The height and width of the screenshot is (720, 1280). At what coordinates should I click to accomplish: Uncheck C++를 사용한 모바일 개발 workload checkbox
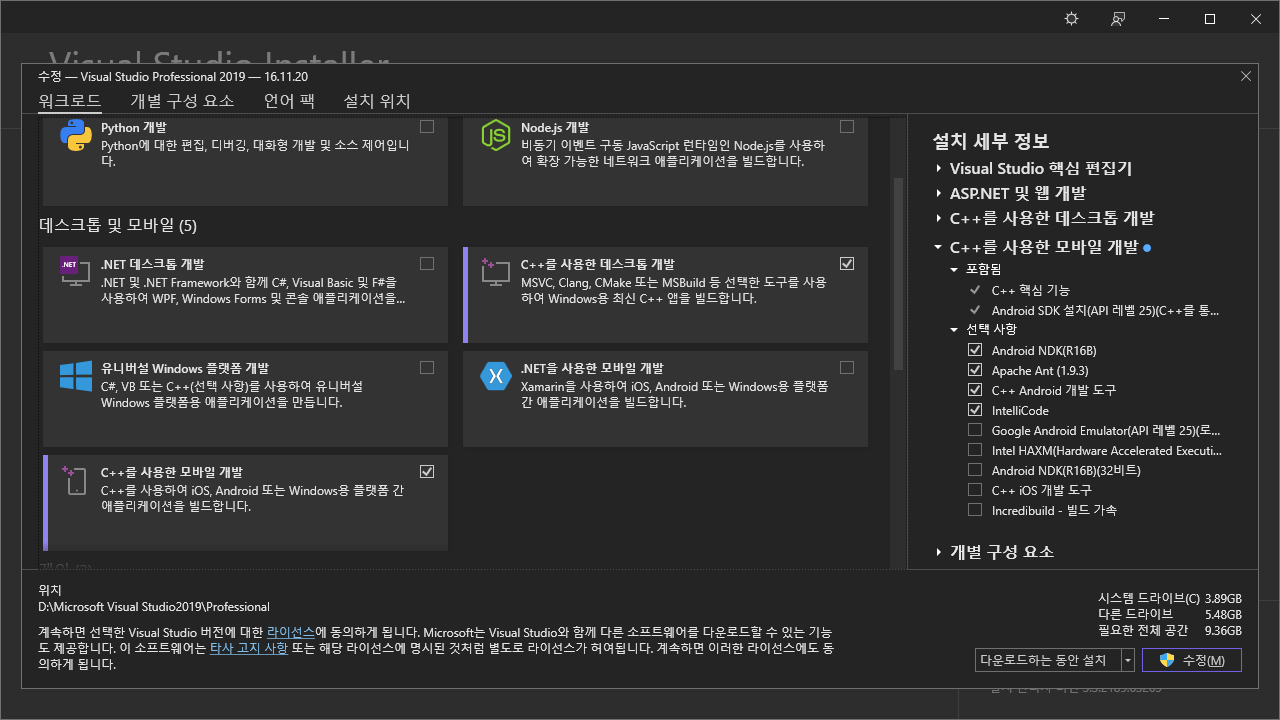point(427,472)
